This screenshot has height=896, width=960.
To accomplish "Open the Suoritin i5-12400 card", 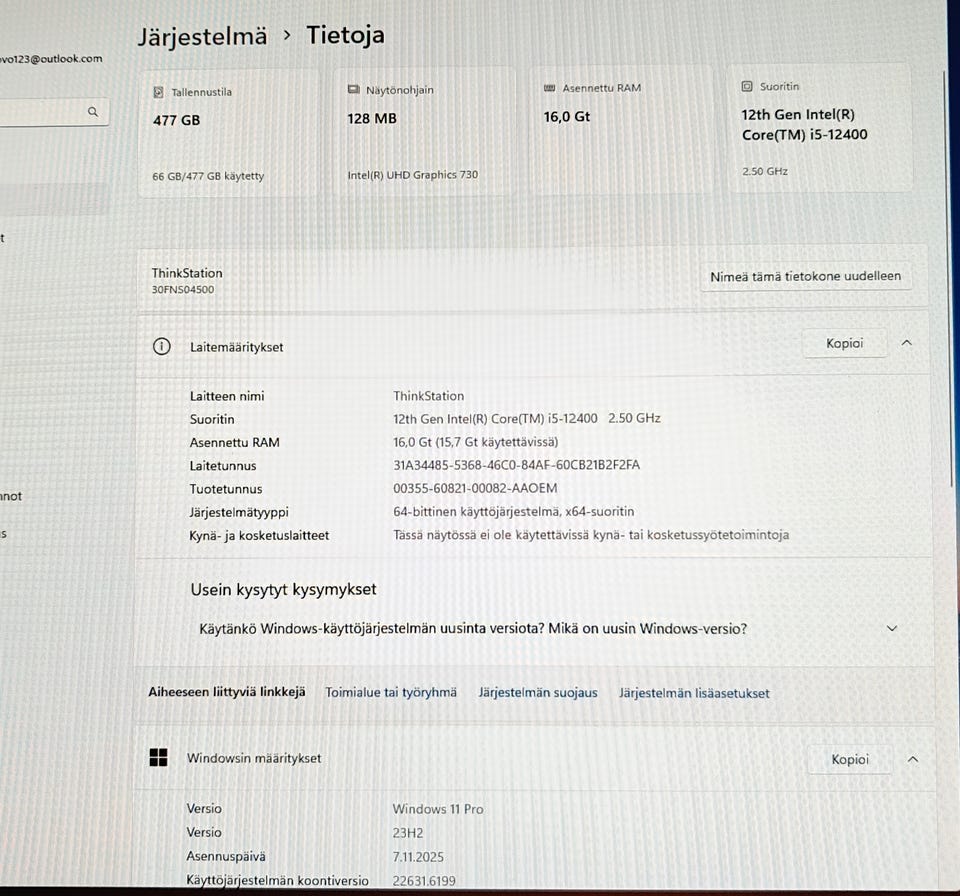I will coord(819,127).
